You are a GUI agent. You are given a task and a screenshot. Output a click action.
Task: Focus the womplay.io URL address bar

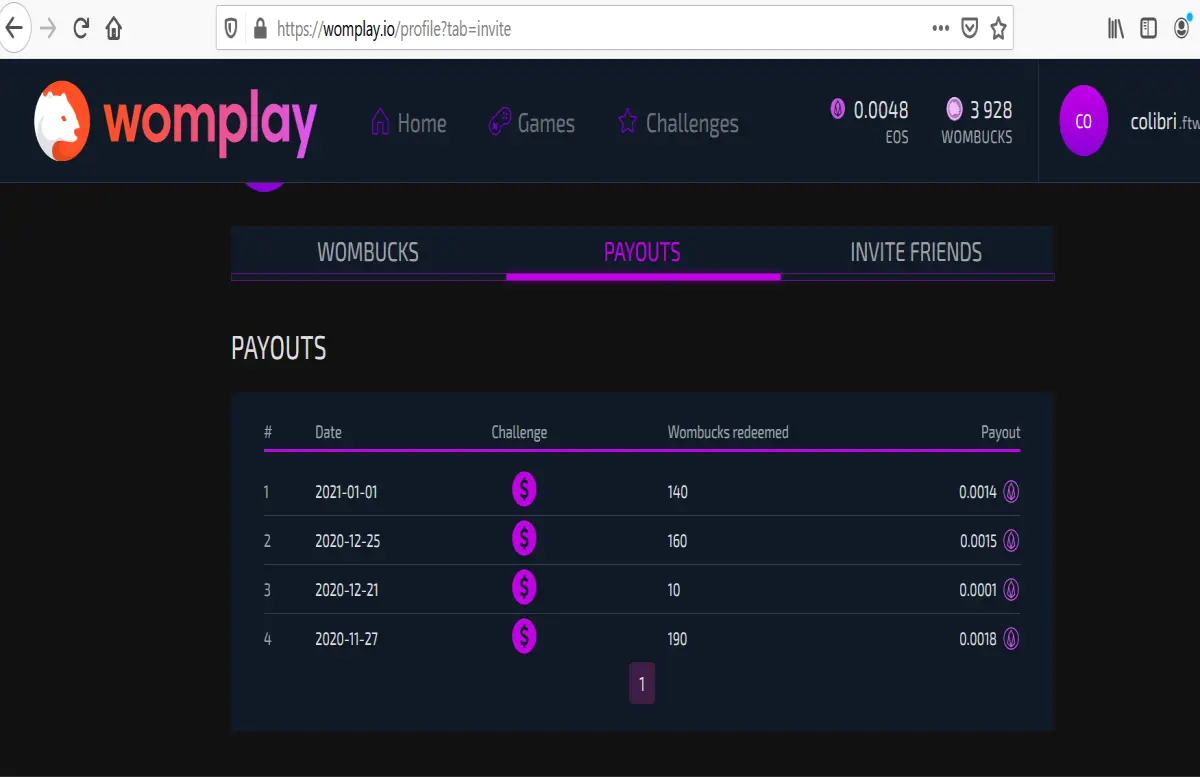[x=615, y=29]
